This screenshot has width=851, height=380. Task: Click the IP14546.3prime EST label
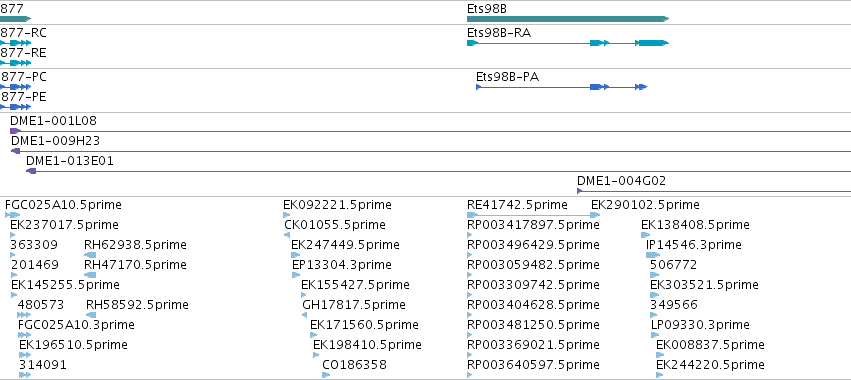pos(694,245)
